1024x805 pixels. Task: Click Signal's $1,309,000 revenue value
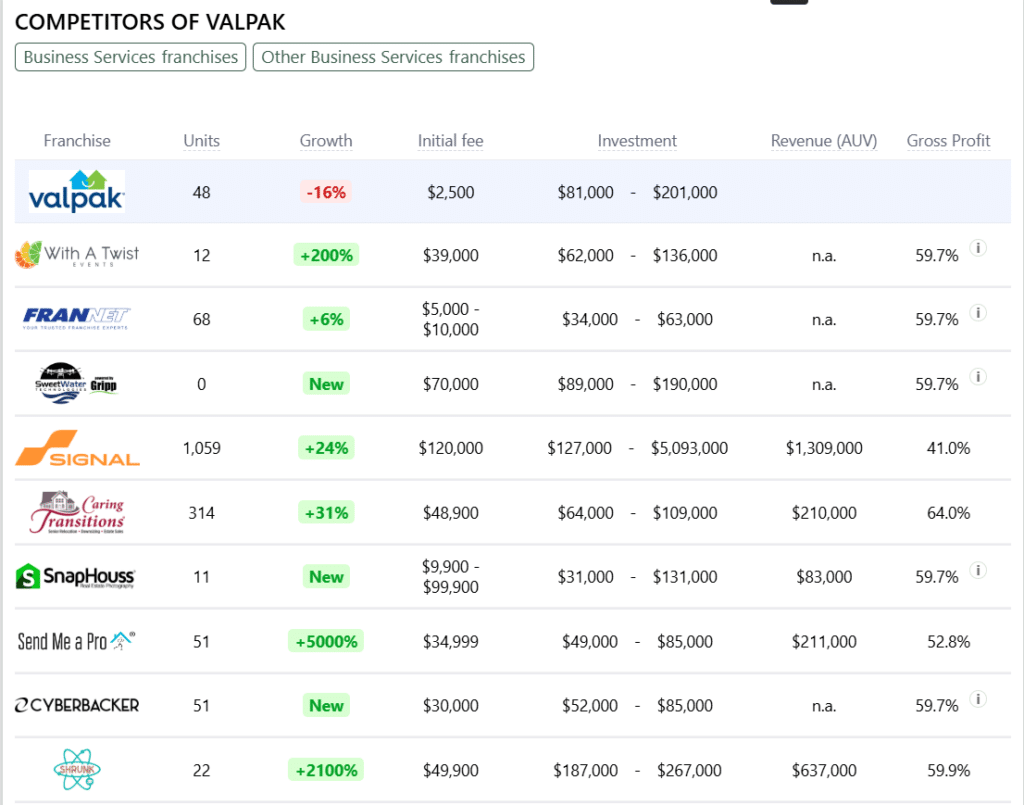pos(824,448)
